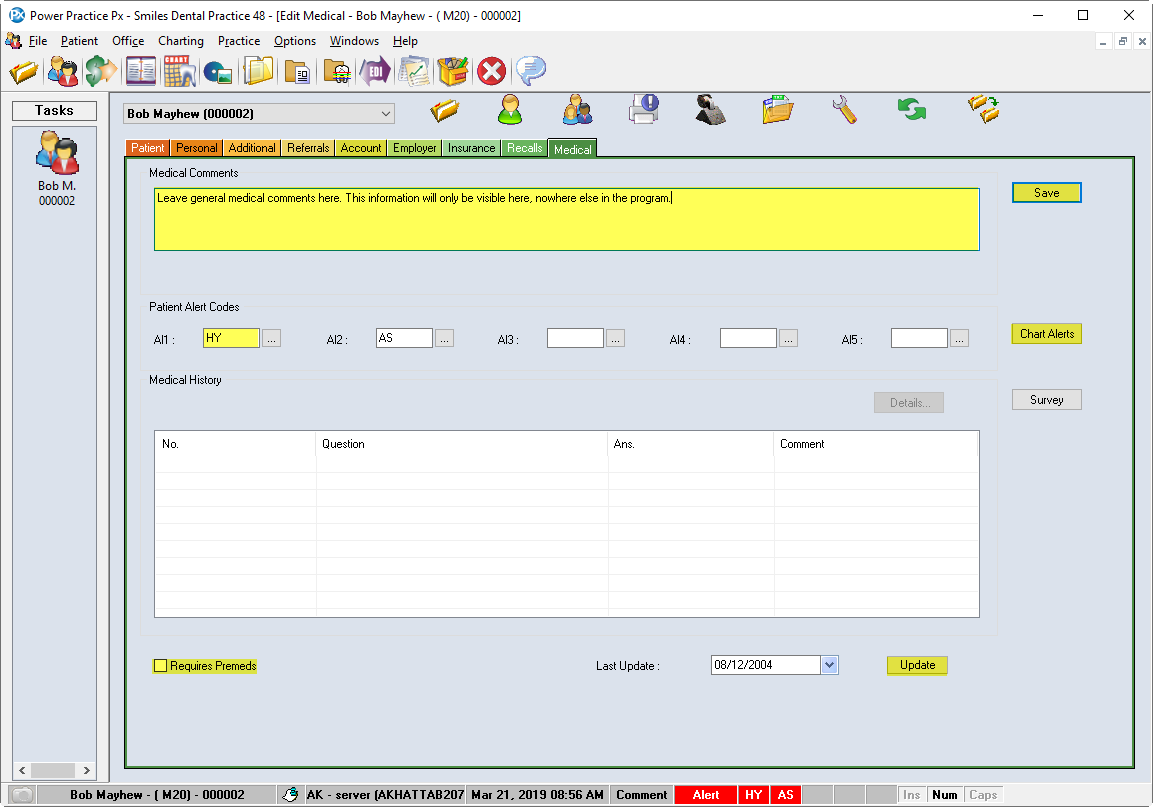Click the green refresh arrows icon

[x=911, y=109]
